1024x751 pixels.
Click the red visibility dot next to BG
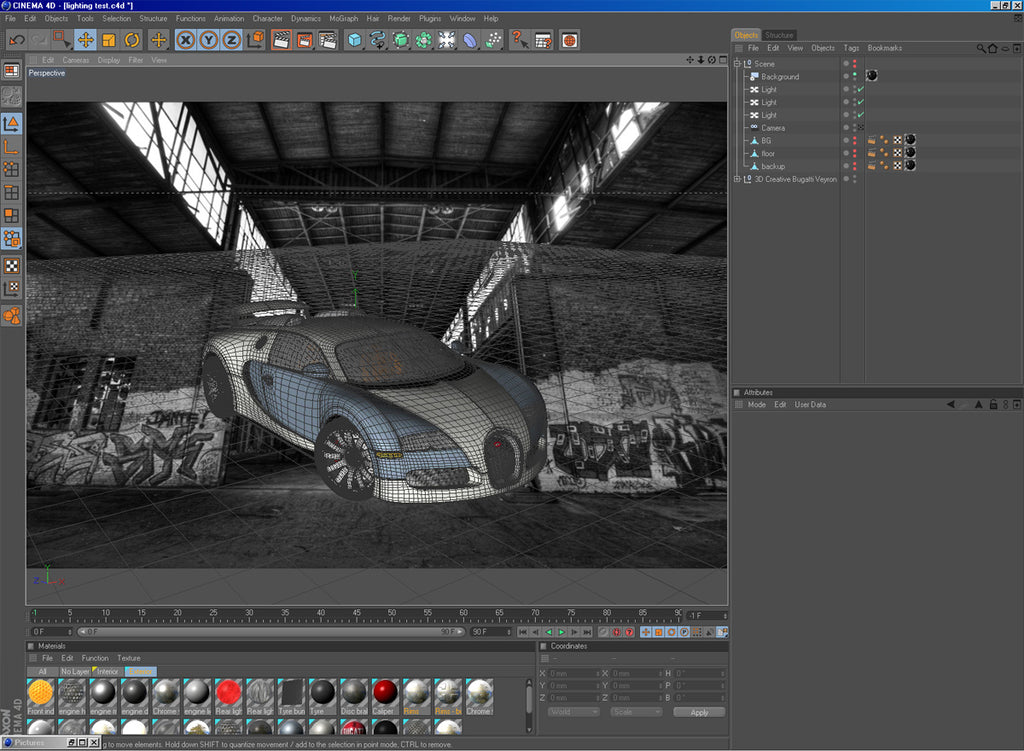pos(855,140)
